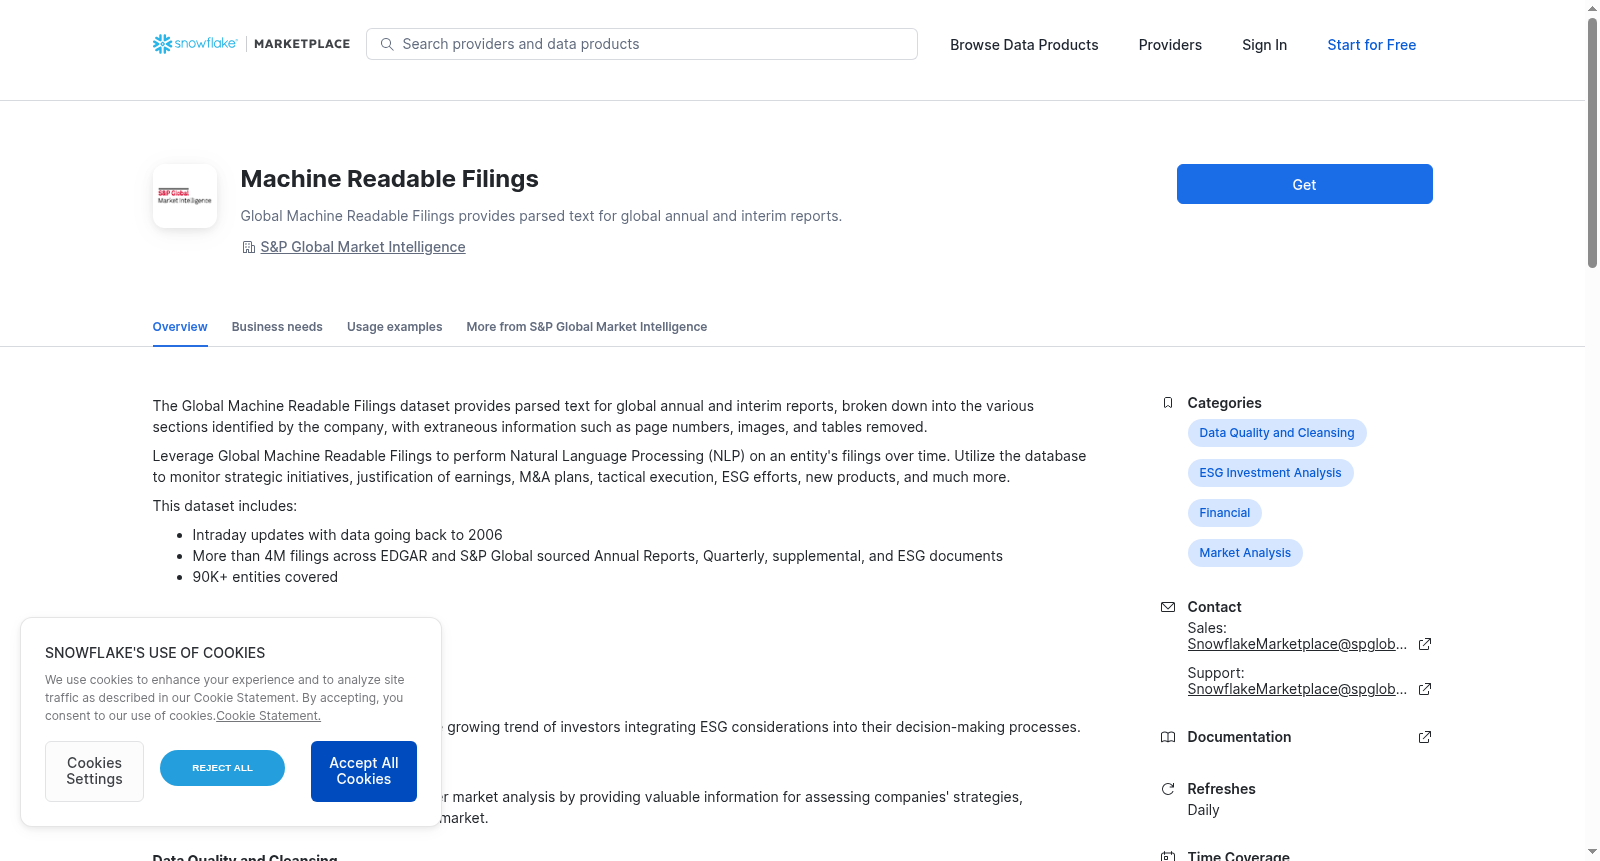Click the Refreshes cycle icon
This screenshot has height=861, width=1600.
click(x=1168, y=789)
